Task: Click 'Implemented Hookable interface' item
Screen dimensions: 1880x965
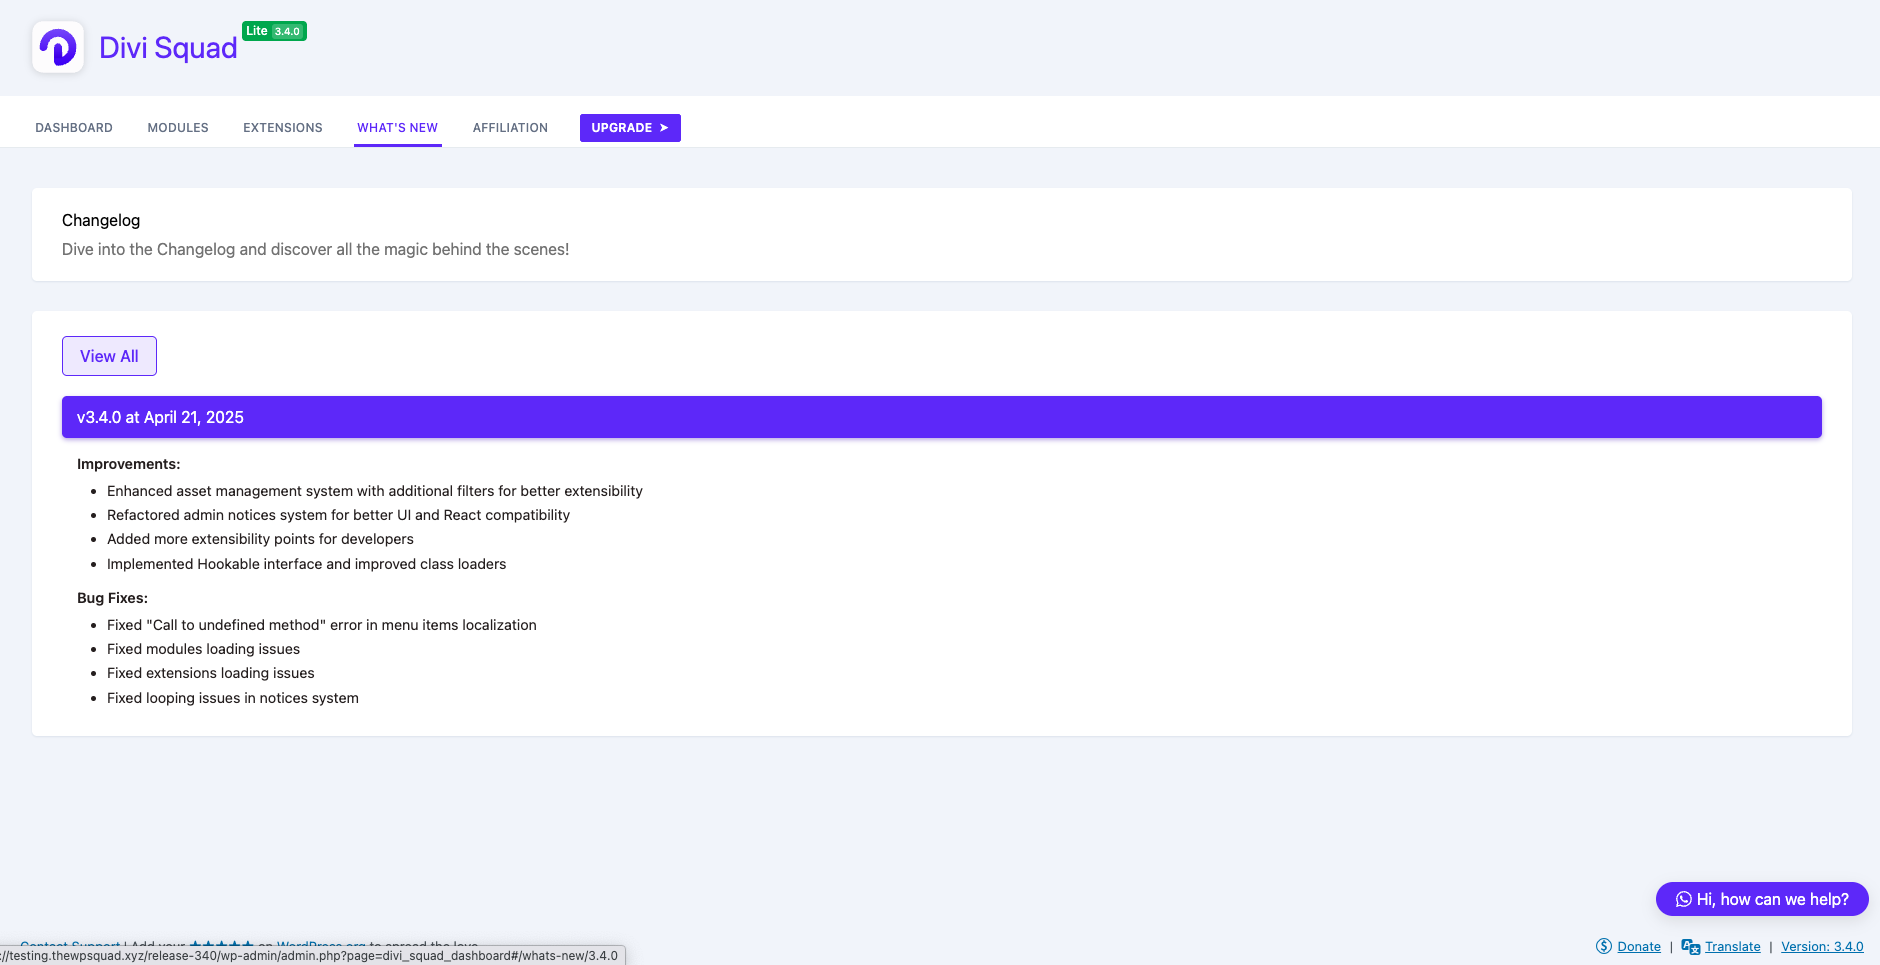Action: 307,564
